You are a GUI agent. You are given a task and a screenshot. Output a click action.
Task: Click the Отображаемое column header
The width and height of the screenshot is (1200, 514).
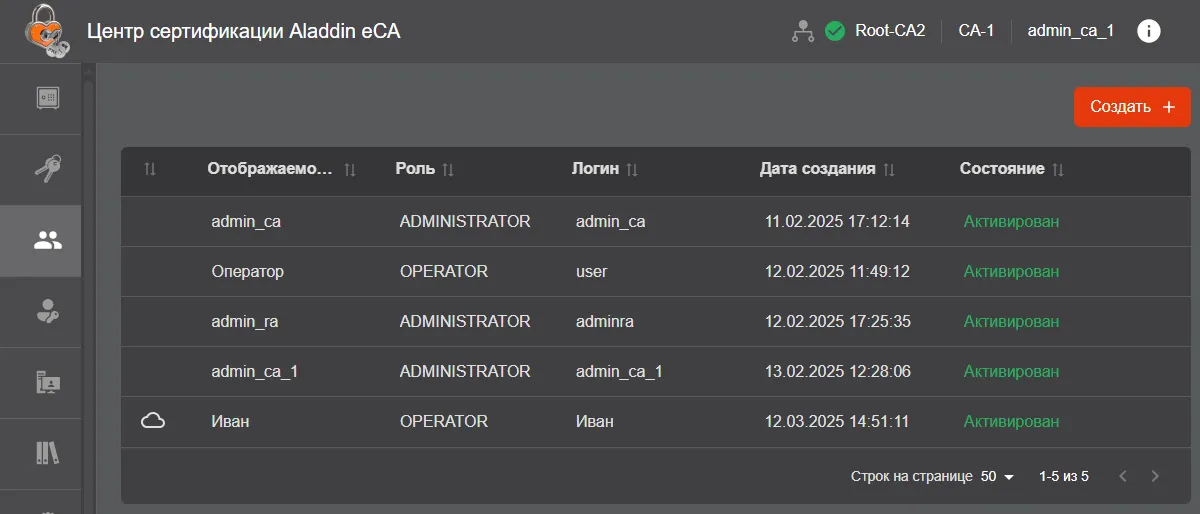tap(269, 169)
